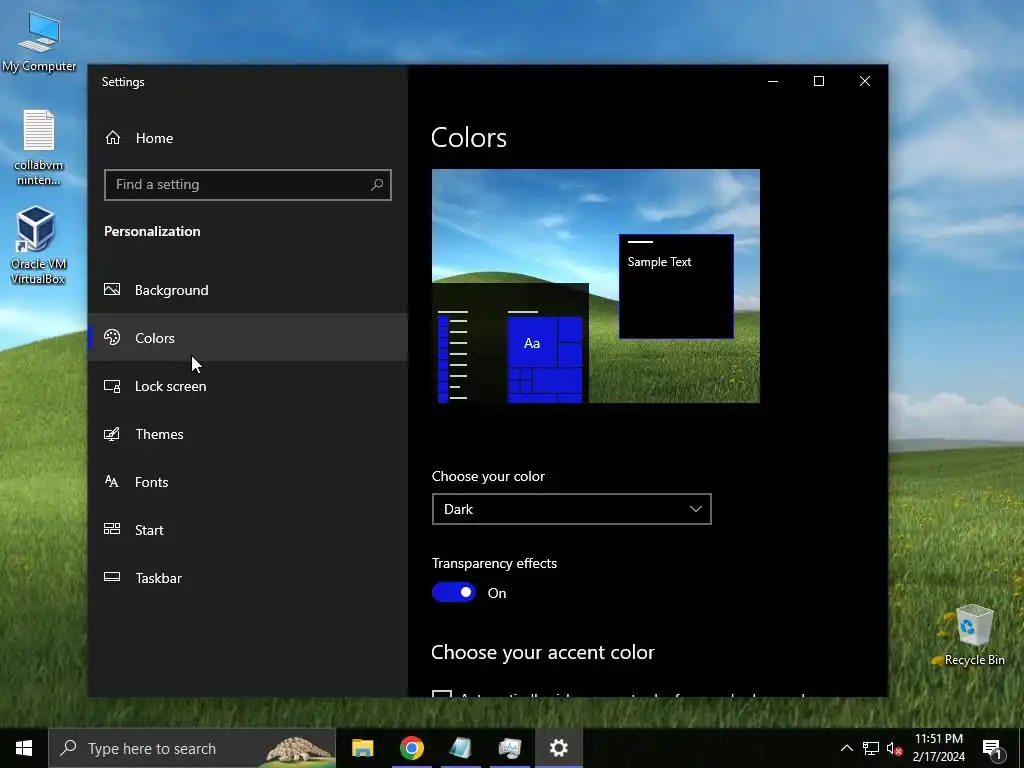This screenshot has height=768, width=1024.
Task: Open the network status tray icon
Action: (x=871, y=748)
